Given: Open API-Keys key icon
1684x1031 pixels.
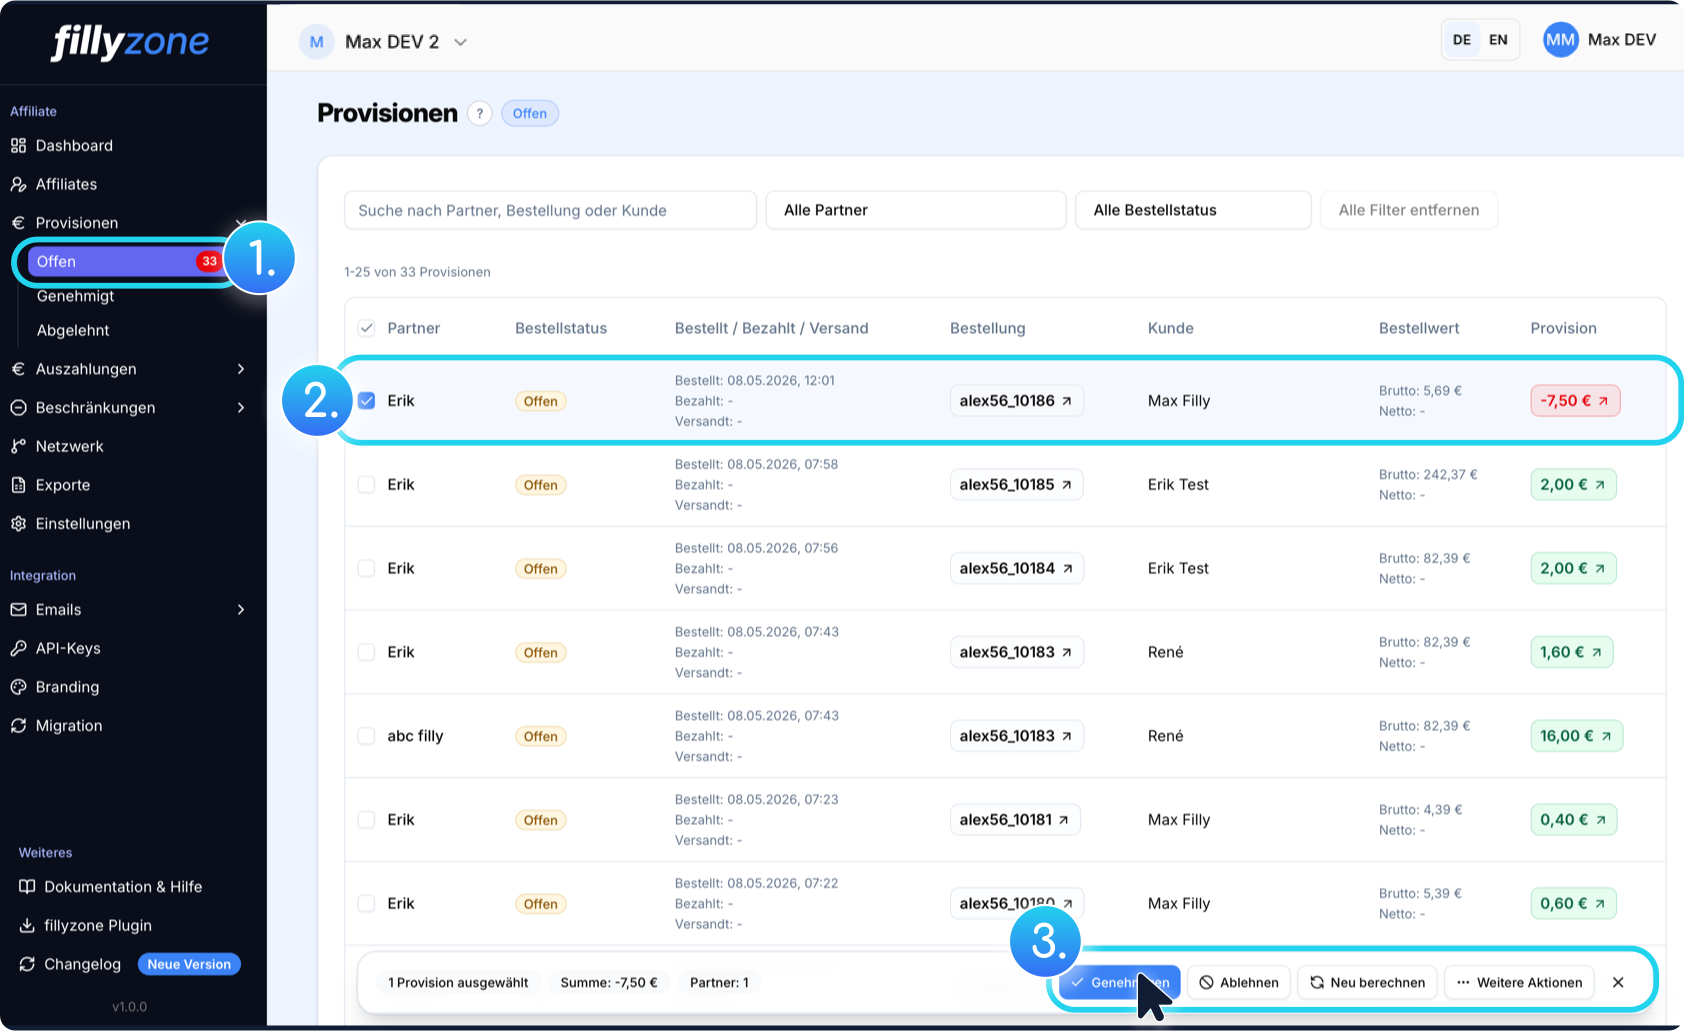Looking at the screenshot, I should (18, 649).
